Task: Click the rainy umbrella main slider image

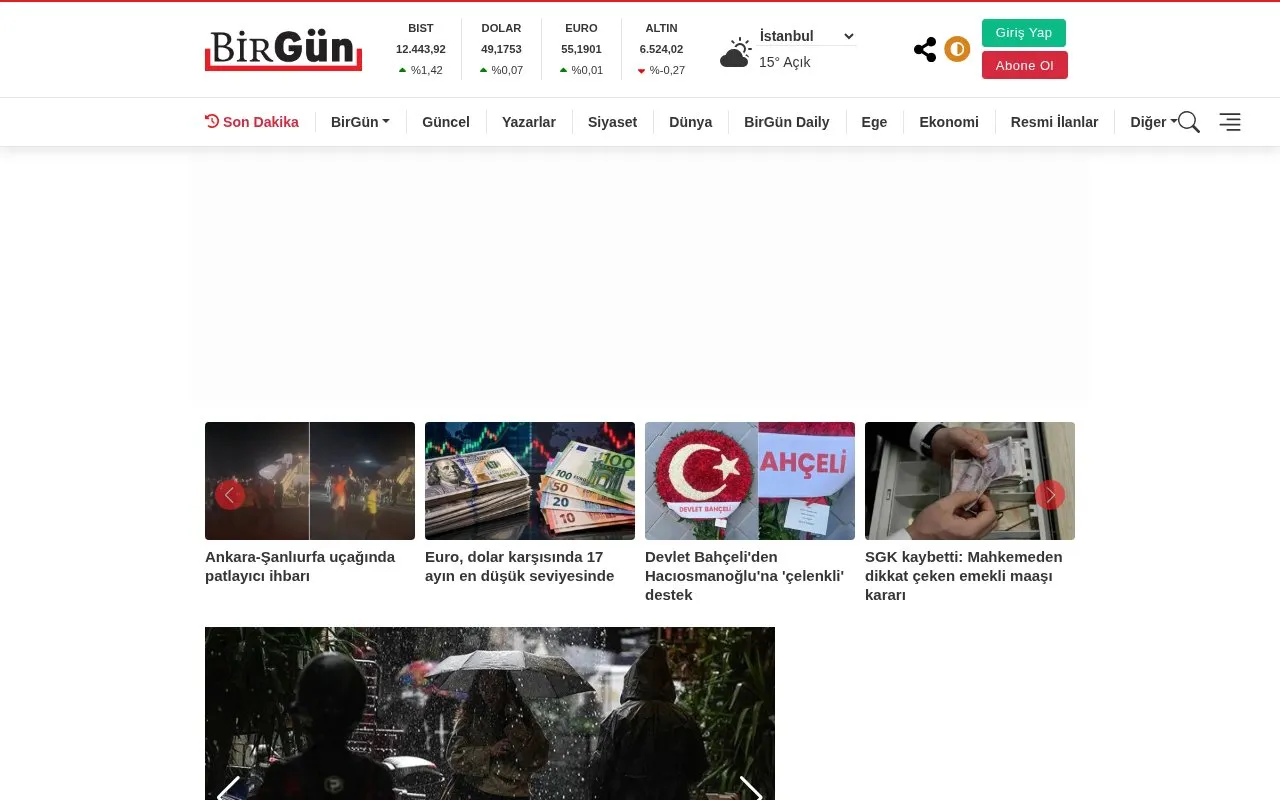Action: tap(490, 713)
